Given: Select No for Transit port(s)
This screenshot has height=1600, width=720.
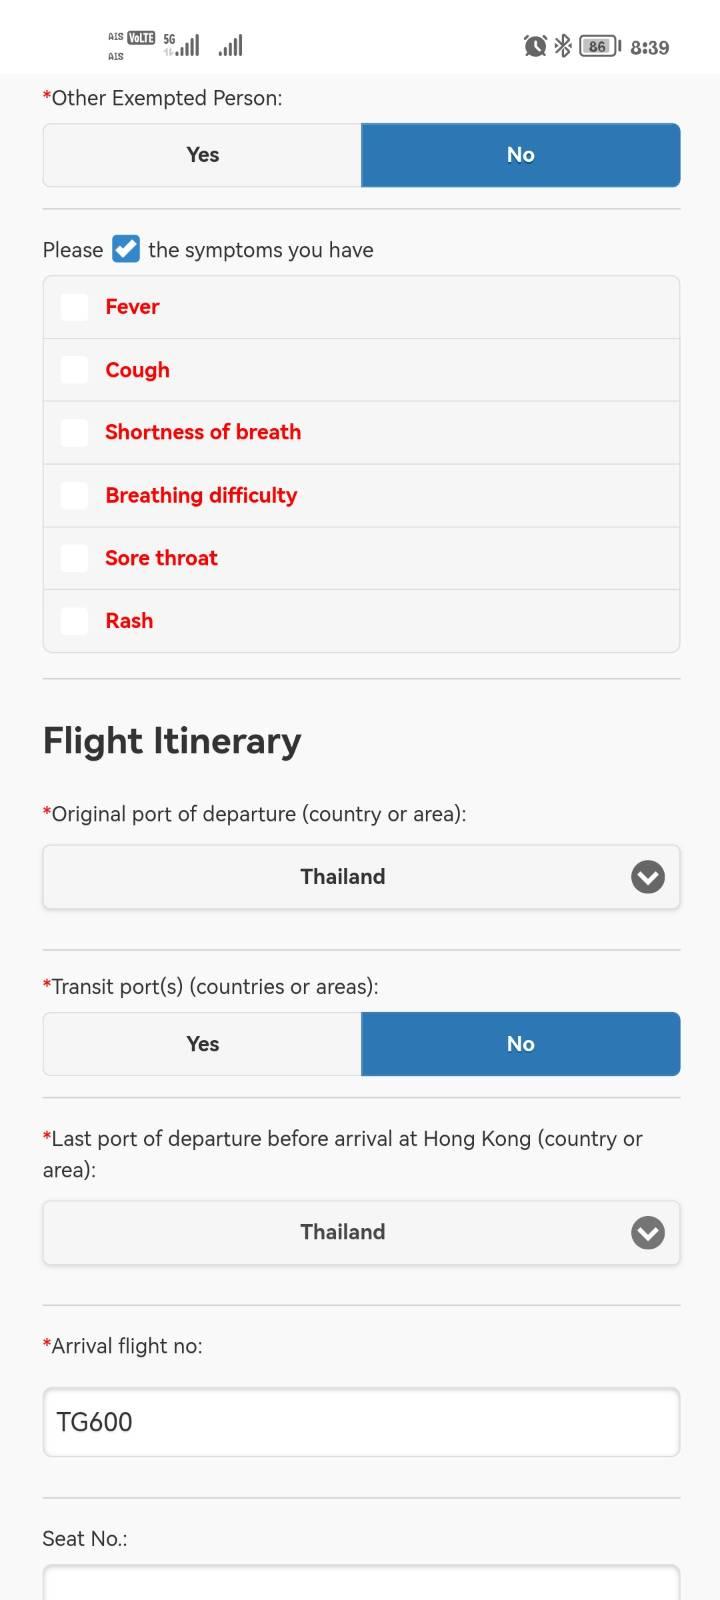Looking at the screenshot, I should coord(521,1044).
